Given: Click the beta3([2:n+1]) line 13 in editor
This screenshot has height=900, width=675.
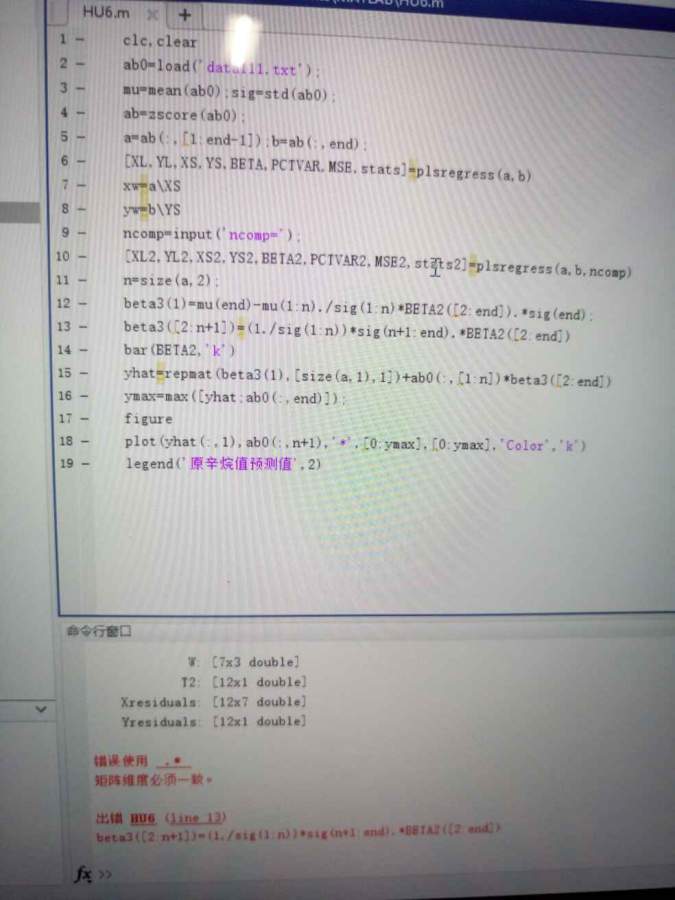Looking at the screenshot, I should [x=347, y=331].
